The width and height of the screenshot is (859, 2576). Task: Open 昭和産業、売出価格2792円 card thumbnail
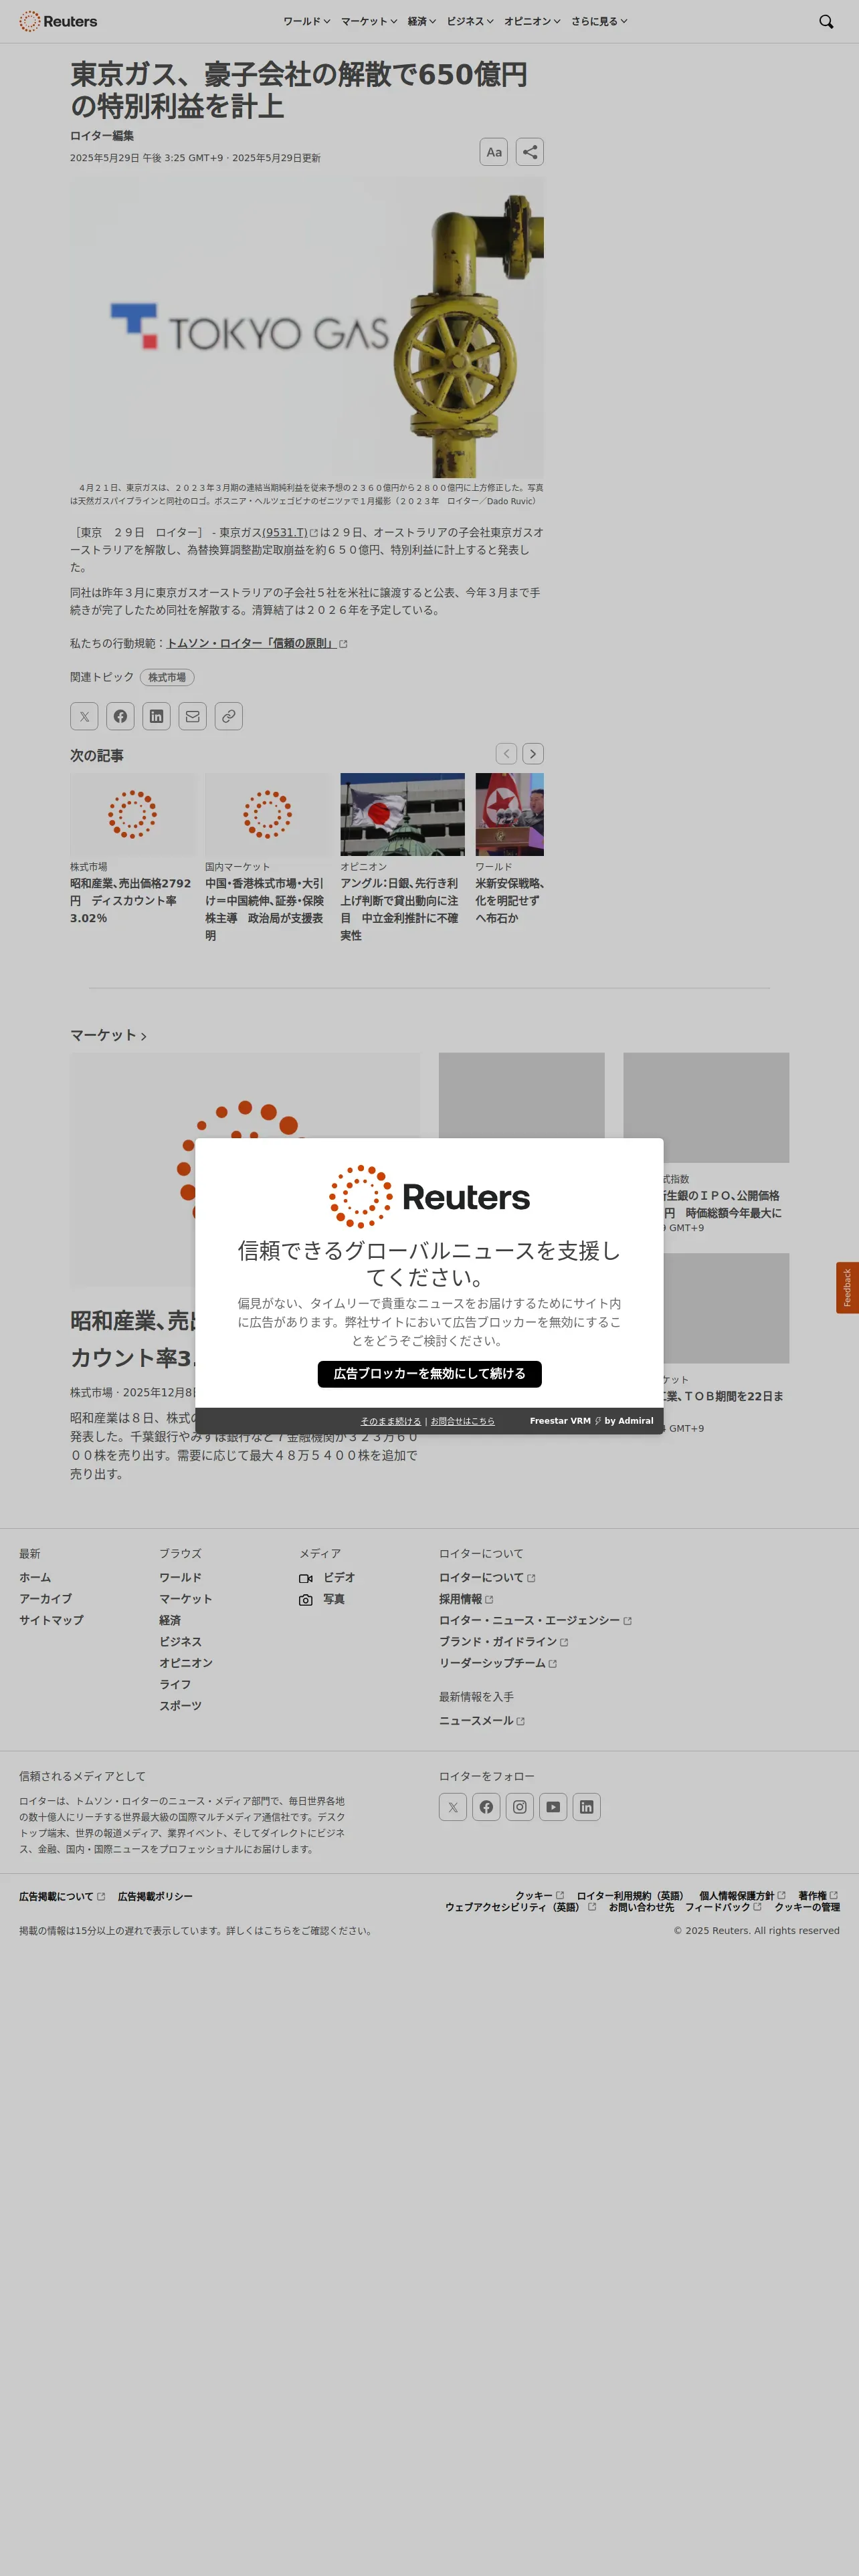[x=132, y=815]
